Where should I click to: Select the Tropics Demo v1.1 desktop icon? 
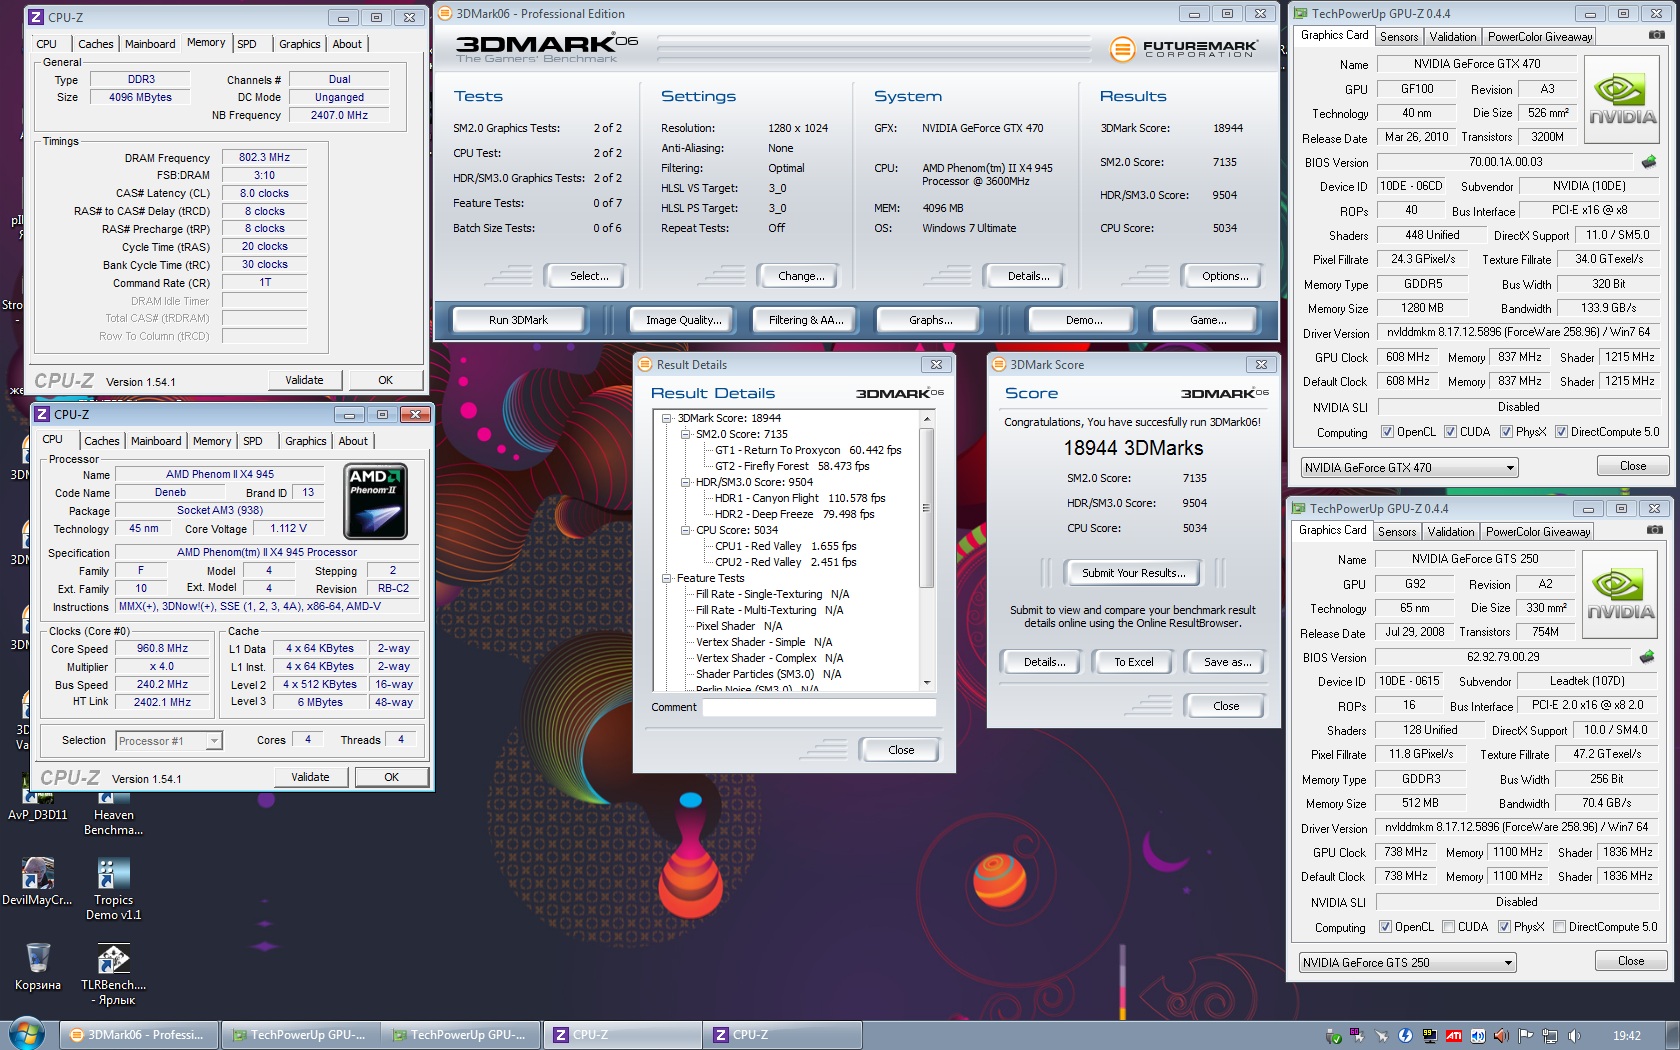(x=113, y=890)
